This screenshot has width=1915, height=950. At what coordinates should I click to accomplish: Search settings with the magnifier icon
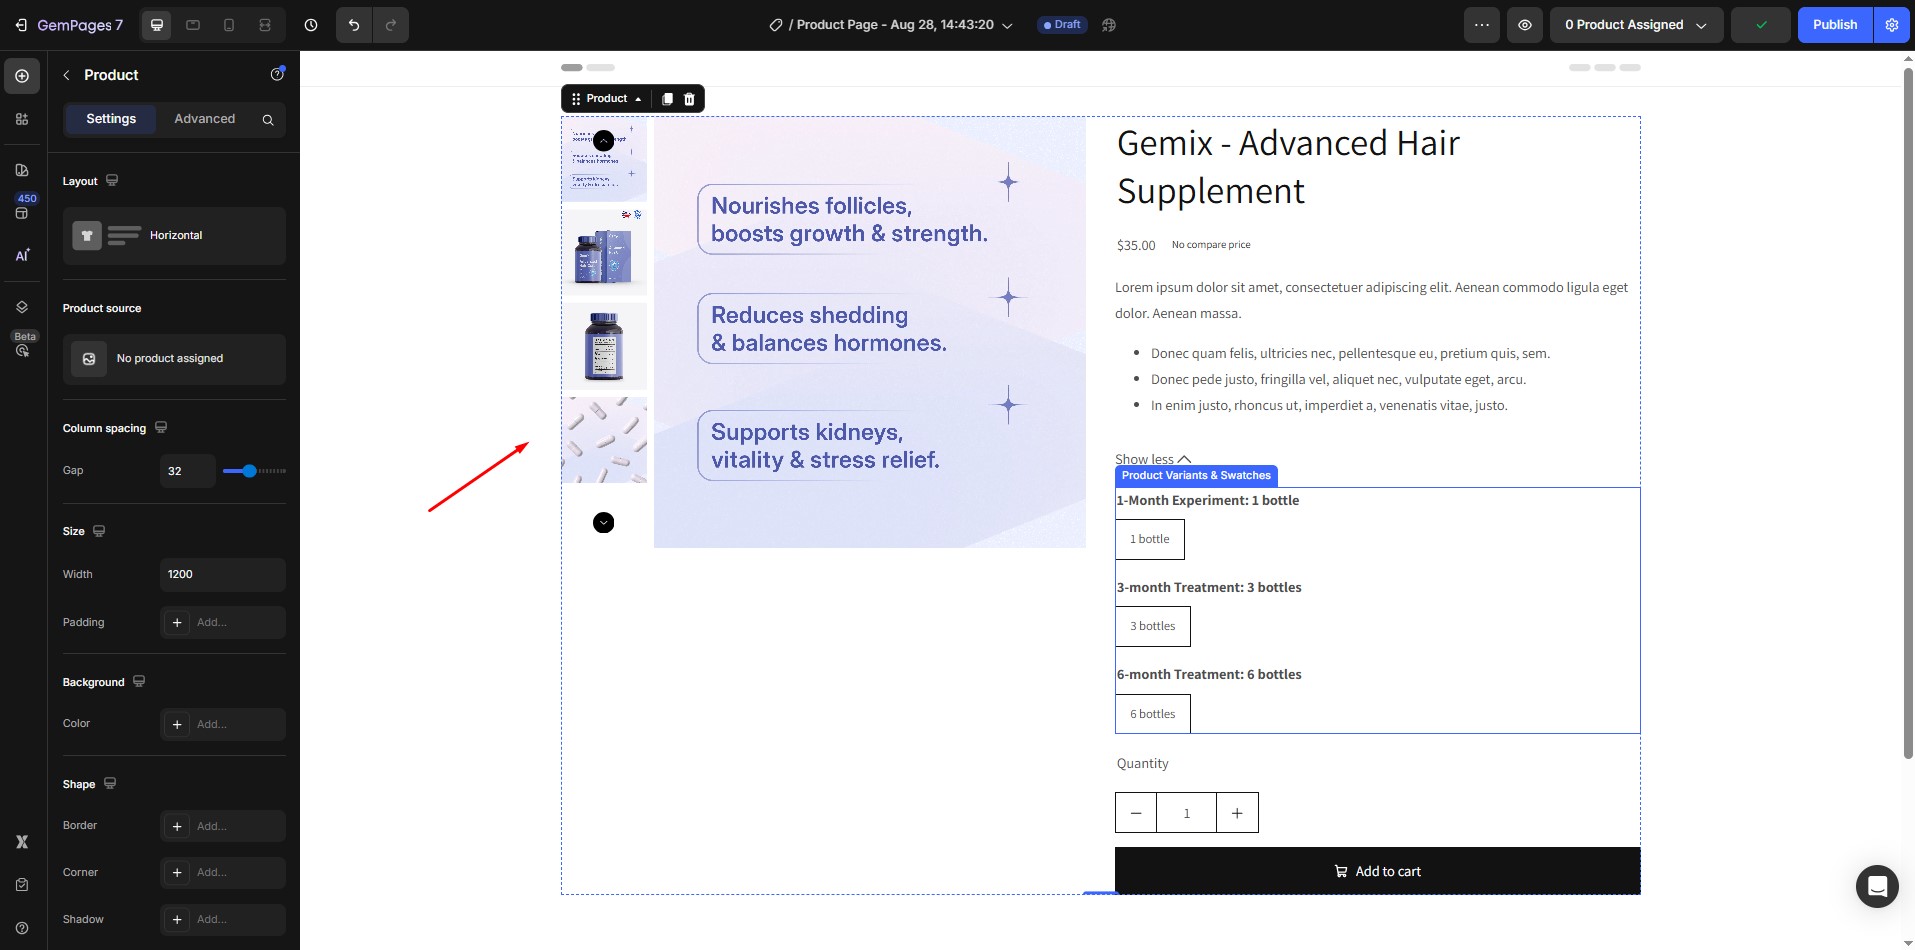coord(268,120)
